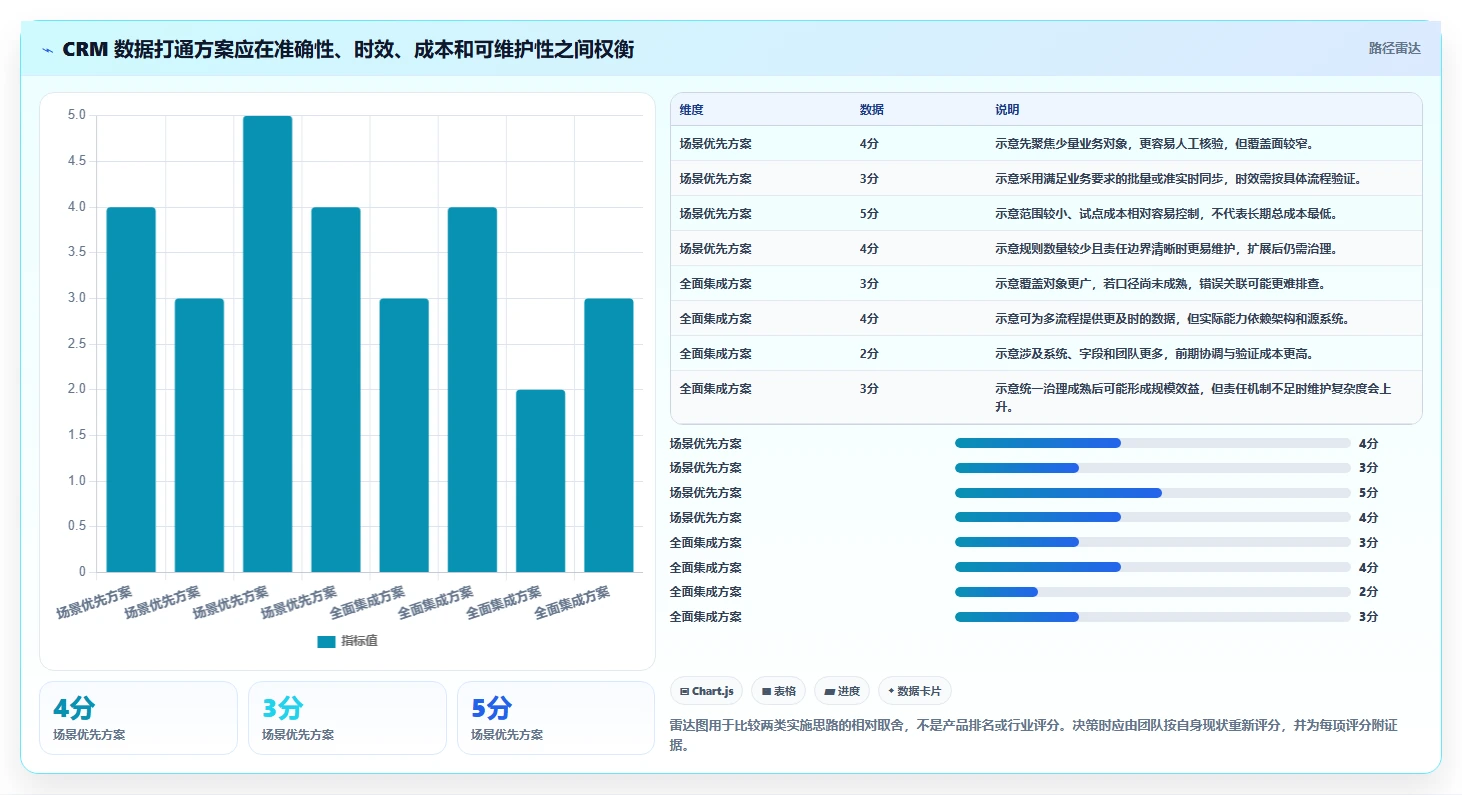
Task: Click the 全面集成方案 2分 progress bar
Action: pos(1152,592)
